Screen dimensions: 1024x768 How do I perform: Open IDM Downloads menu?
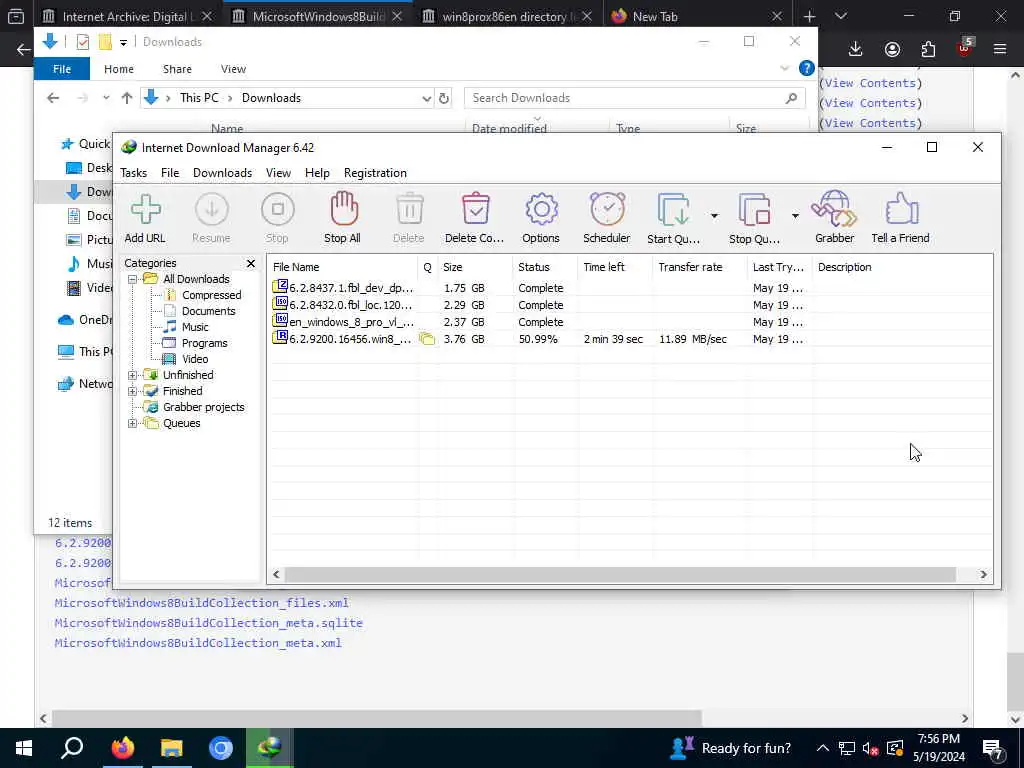click(223, 173)
